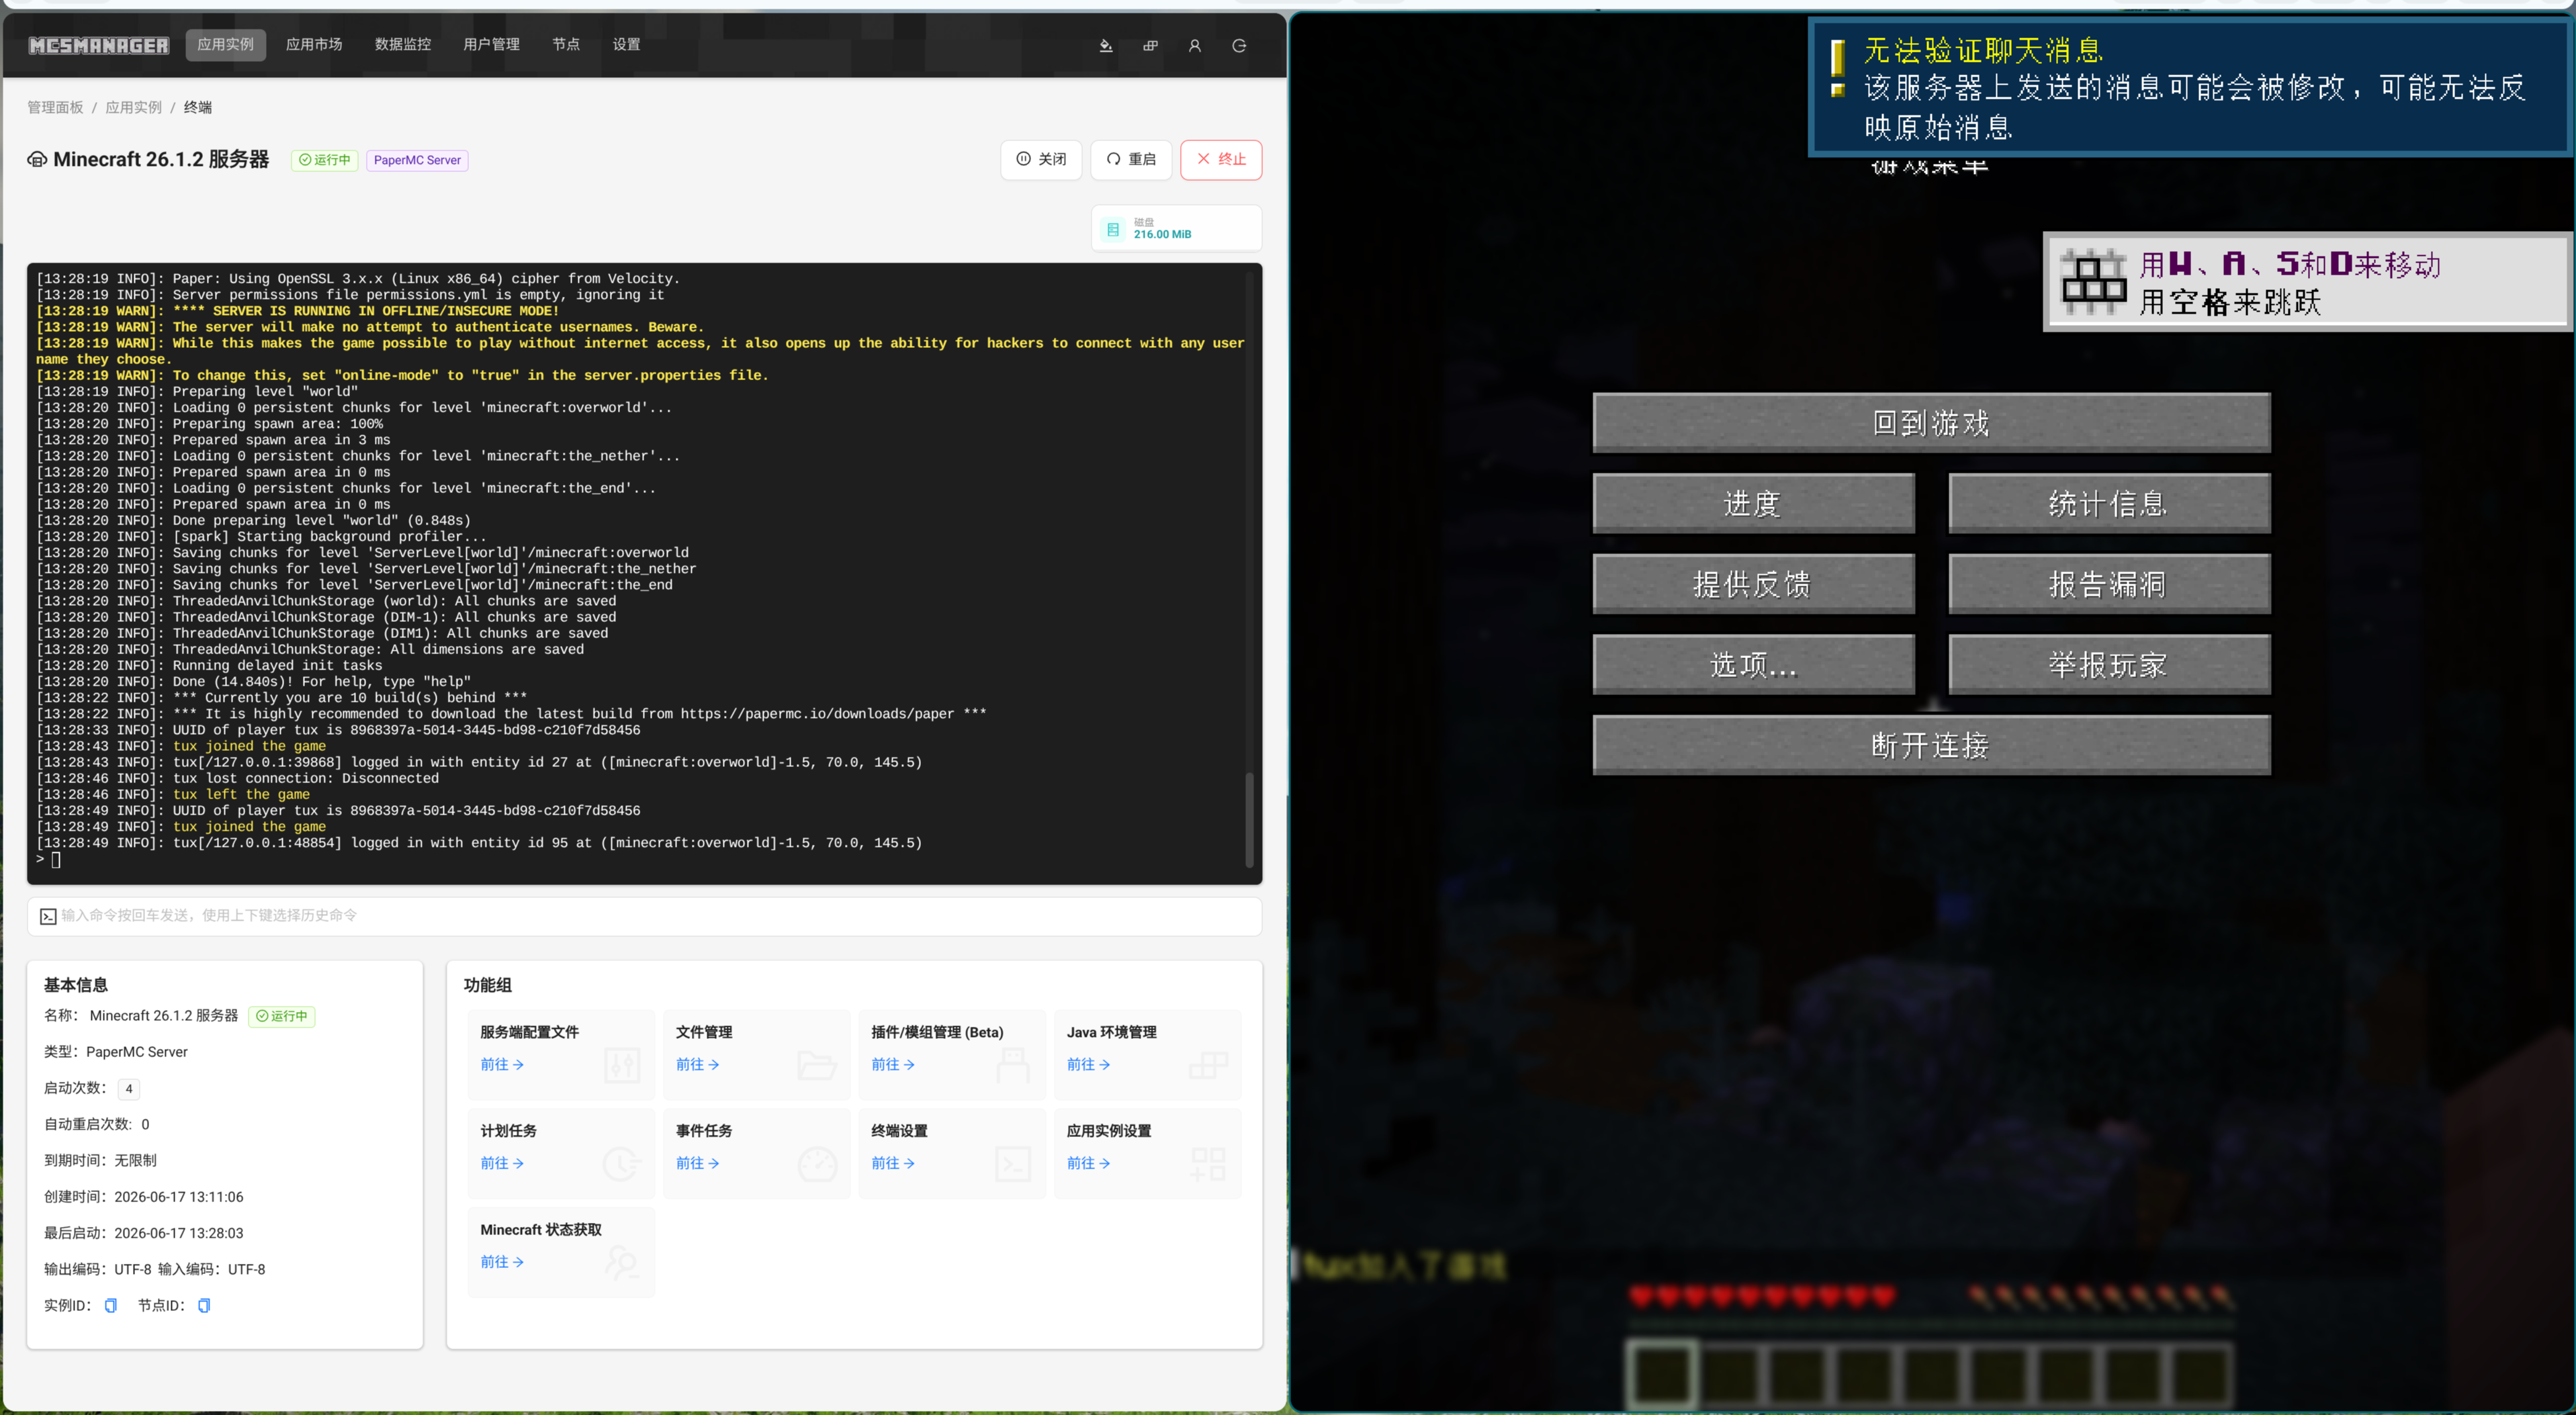The height and width of the screenshot is (1415, 2576).
Task: Click the layout blocks icon in header
Action: (1150, 45)
